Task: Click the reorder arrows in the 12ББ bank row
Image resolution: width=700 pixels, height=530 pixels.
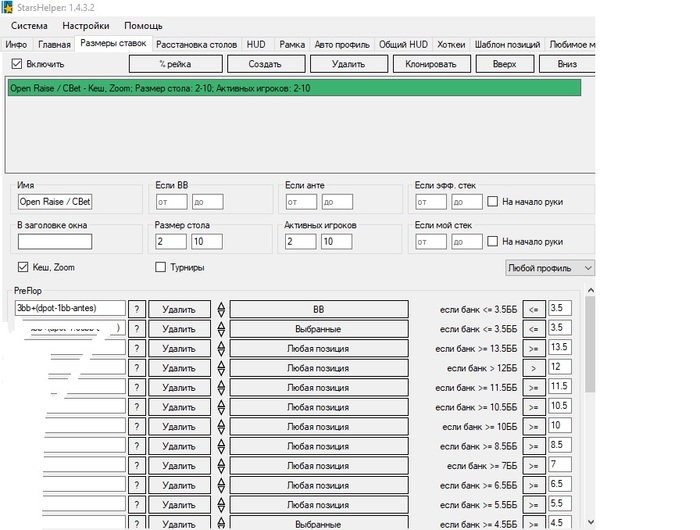Action: click(x=221, y=367)
